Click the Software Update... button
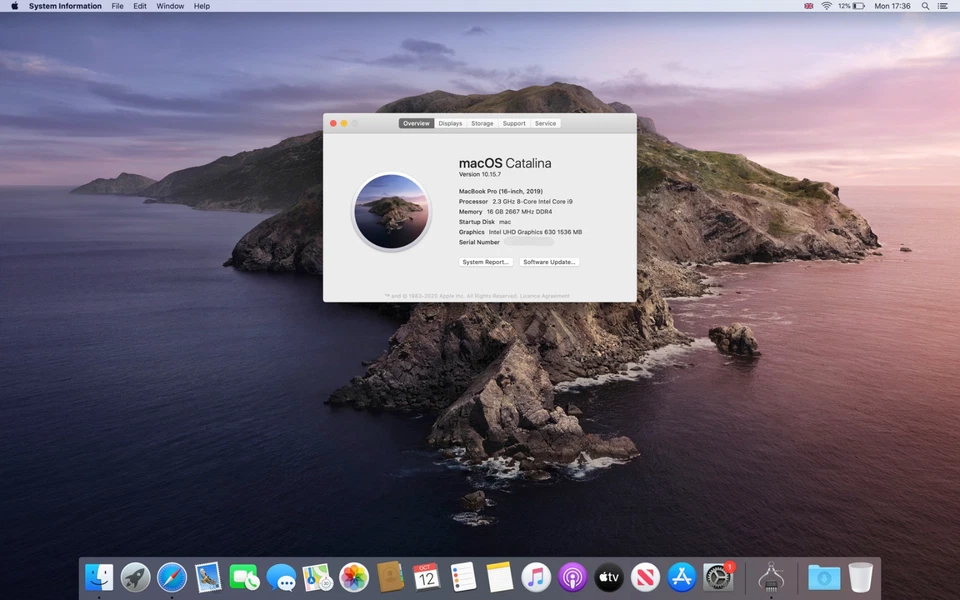 point(549,261)
